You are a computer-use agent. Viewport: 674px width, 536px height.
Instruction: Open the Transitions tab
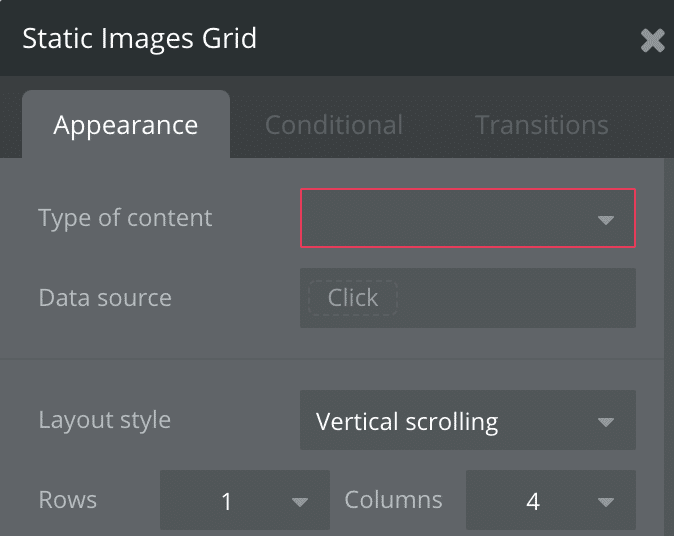(541, 125)
